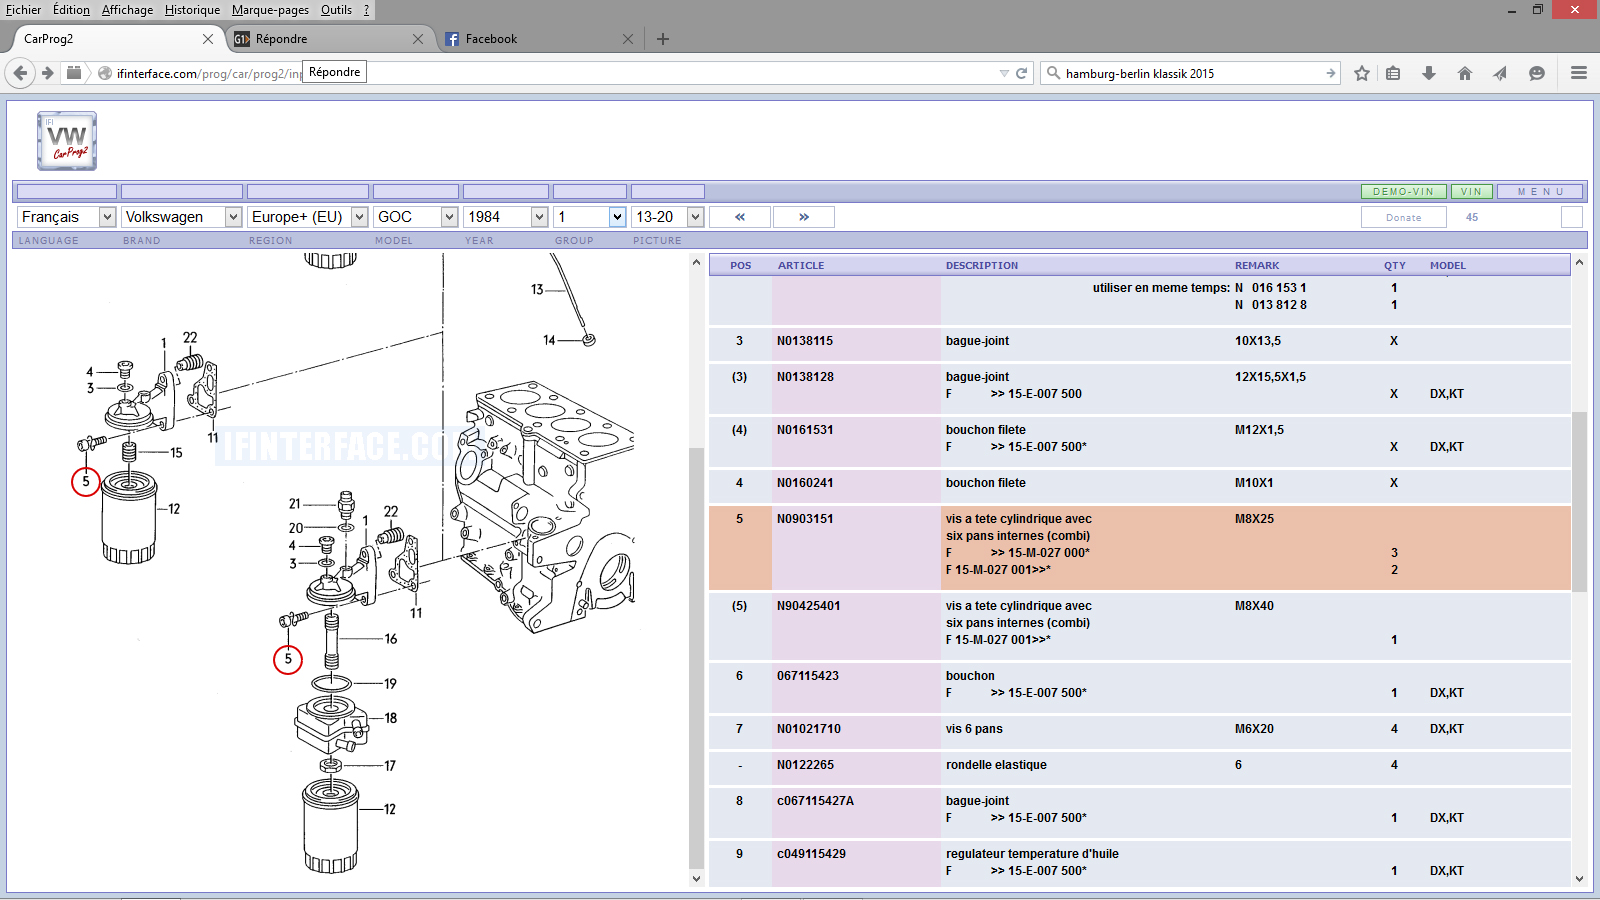
Task: Click the search magnifier icon in the search box
Action: [x=1053, y=73]
